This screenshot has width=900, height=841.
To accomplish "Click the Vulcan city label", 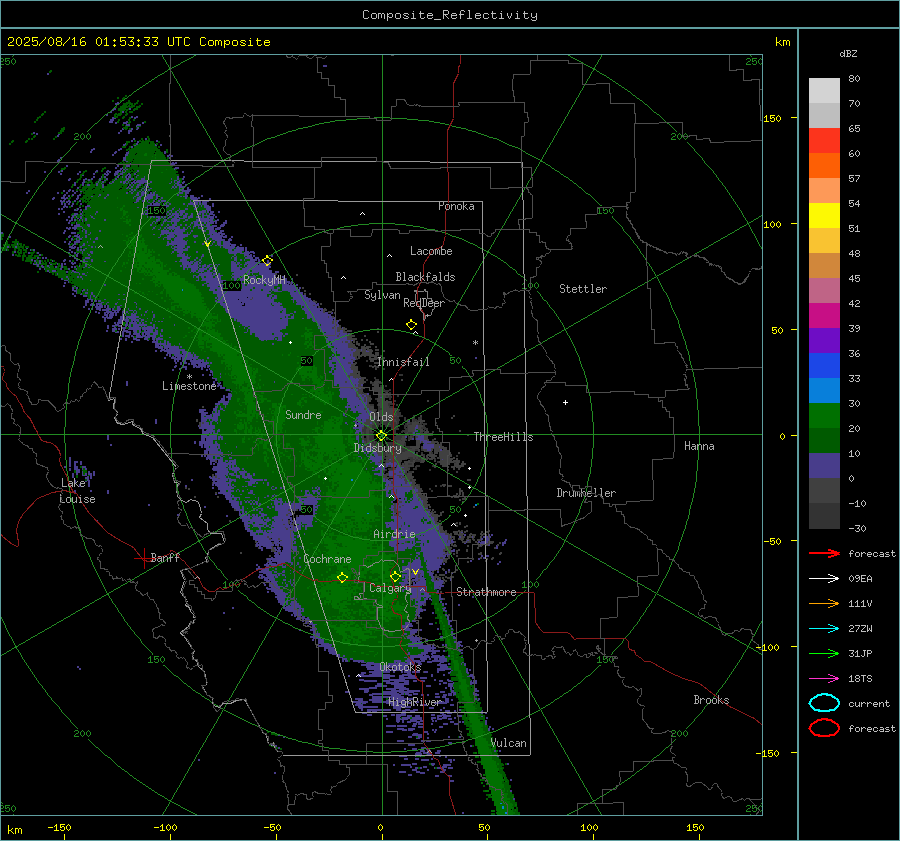I will pos(509,743).
